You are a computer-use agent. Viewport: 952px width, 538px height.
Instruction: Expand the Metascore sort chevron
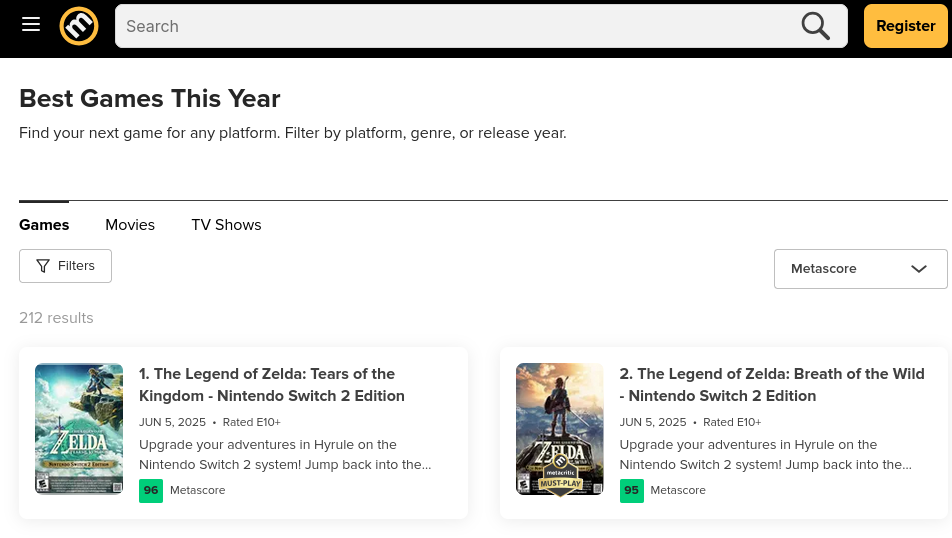click(x=919, y=269)
